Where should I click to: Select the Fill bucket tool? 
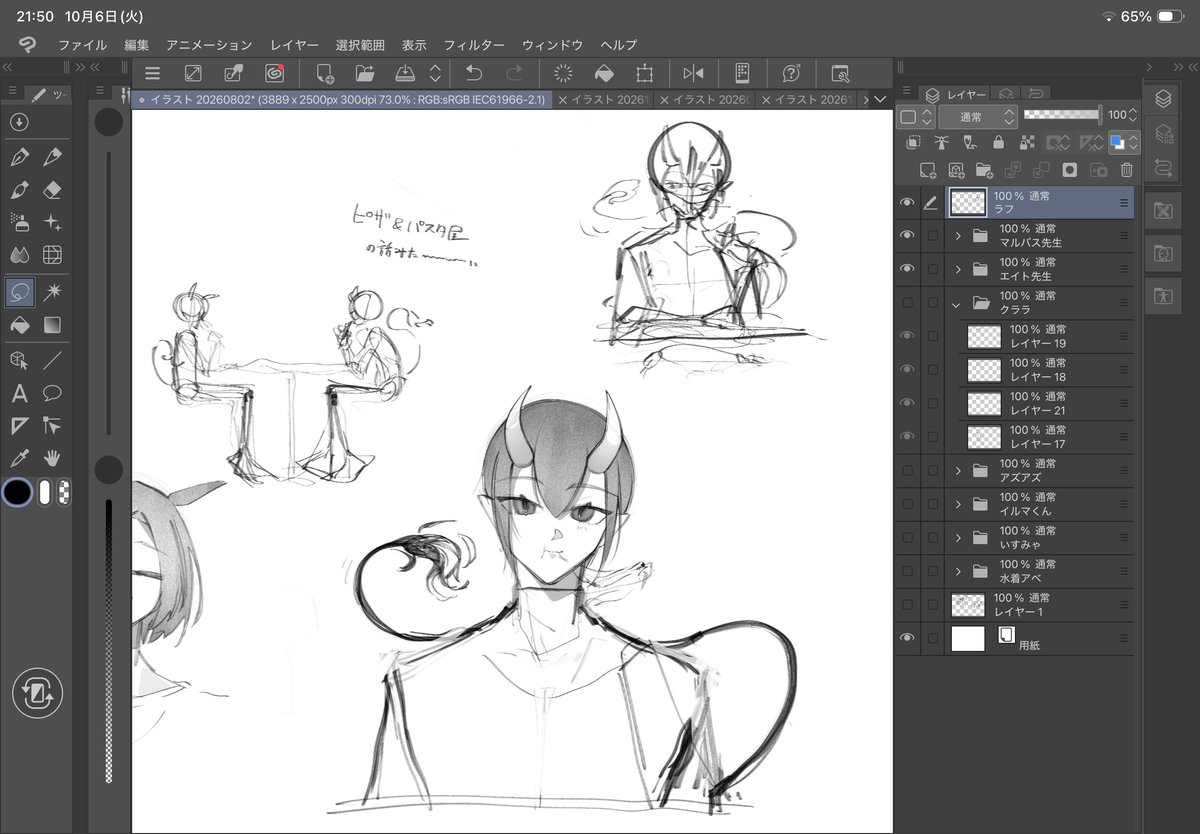pyautogui.click(x=19, y=325)
